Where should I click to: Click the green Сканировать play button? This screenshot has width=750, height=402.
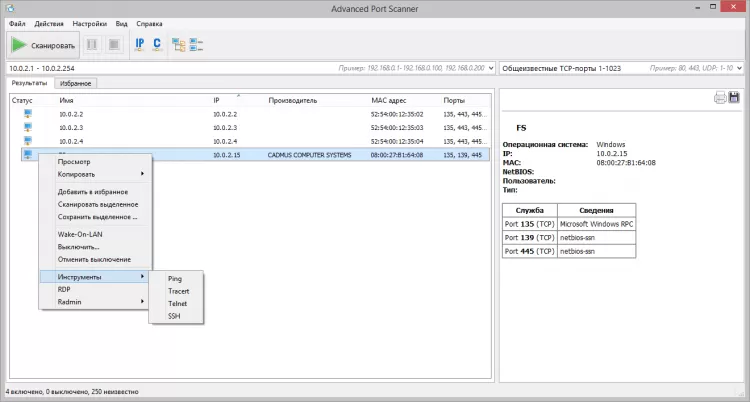pos(43,44)
